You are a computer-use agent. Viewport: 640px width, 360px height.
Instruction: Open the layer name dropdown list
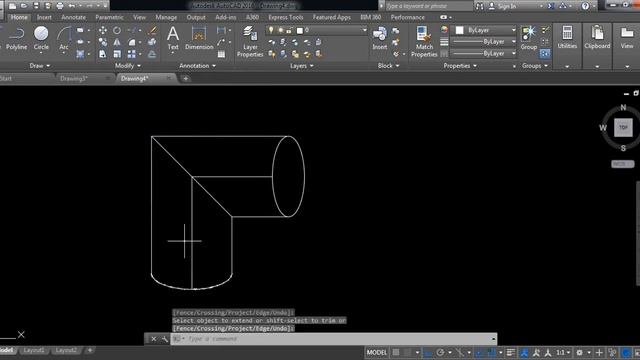(x=364, y=30)
